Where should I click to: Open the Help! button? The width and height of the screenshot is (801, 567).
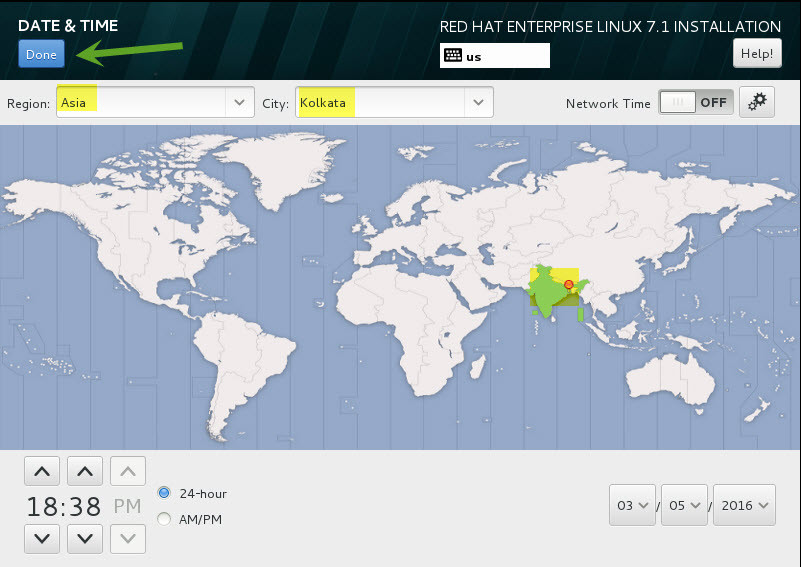[757, 53]
